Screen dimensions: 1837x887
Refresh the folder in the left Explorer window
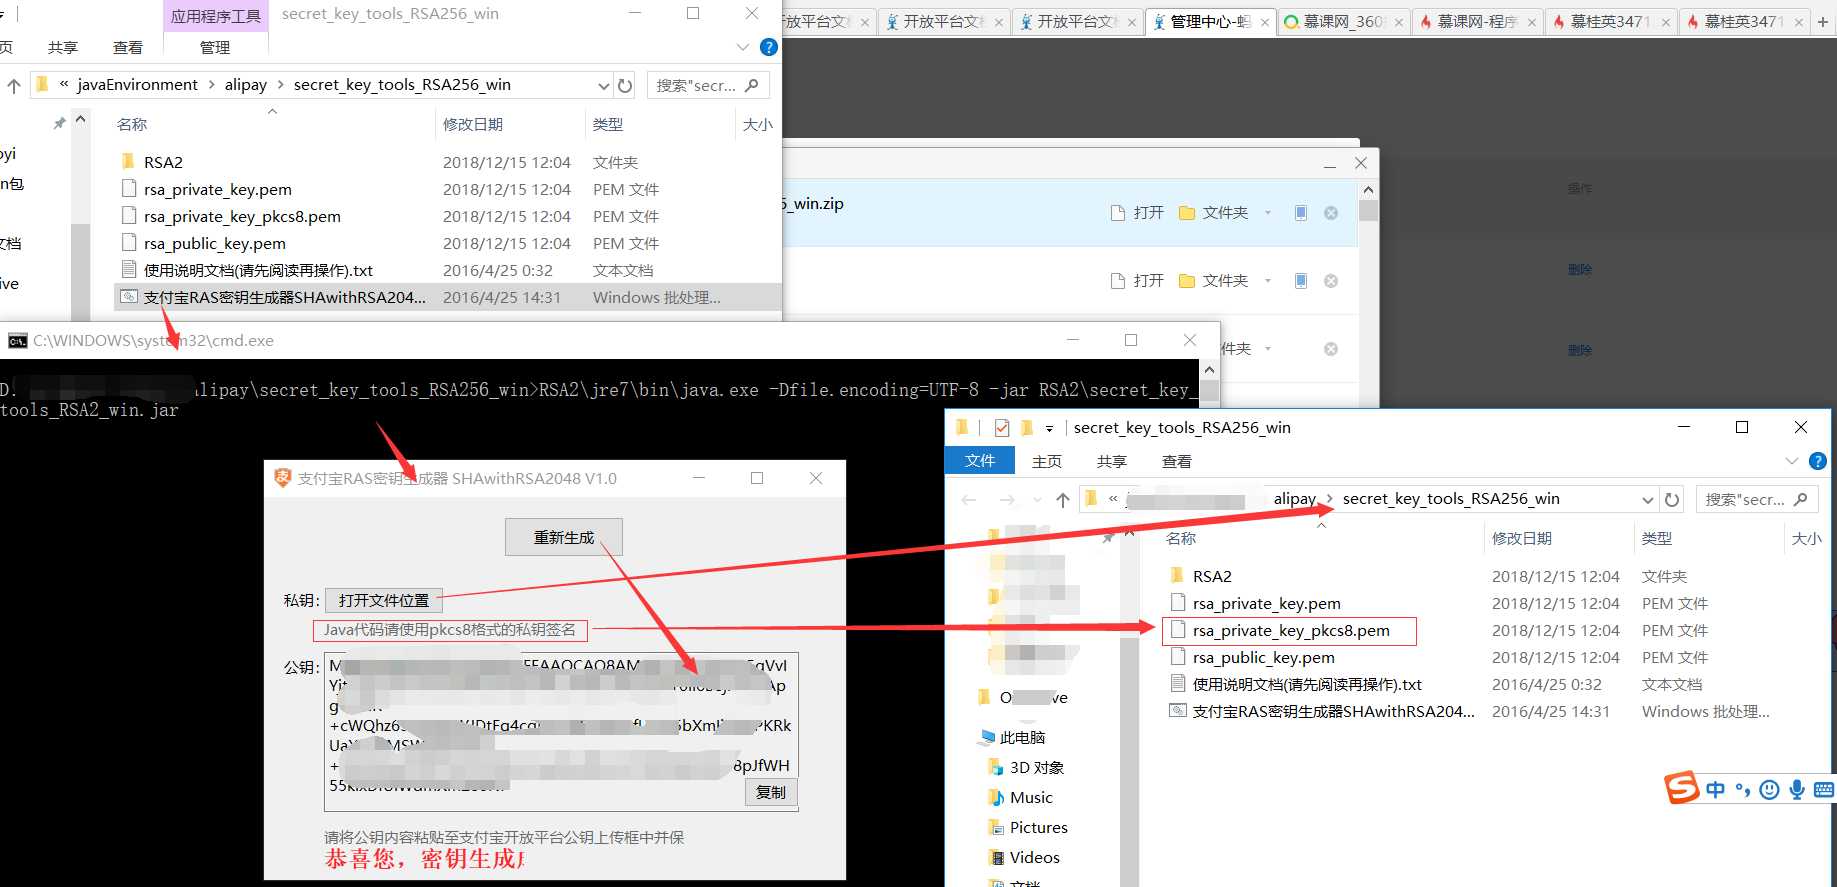(x=625, y=86)
